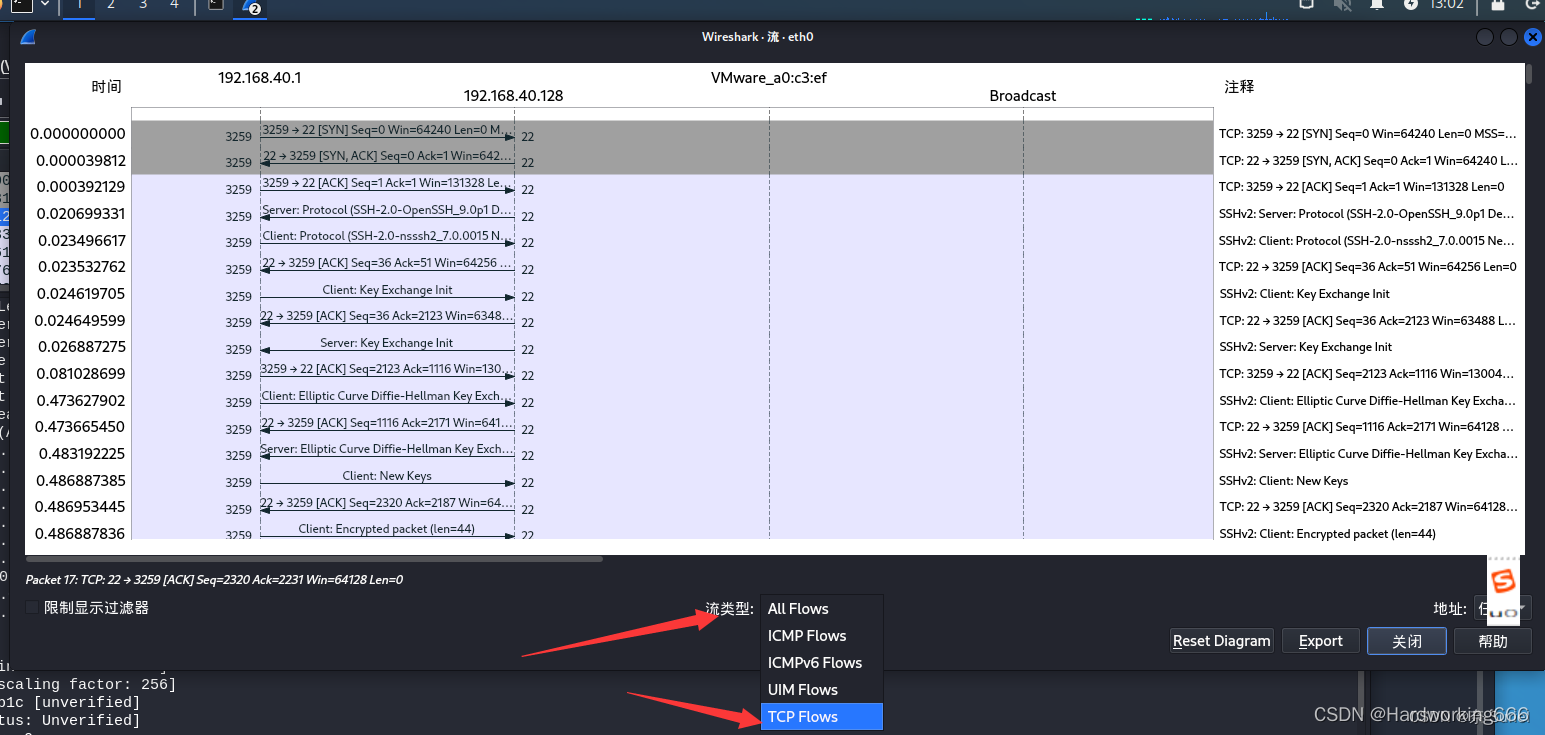Open the 地址 address combo box
The width and height of the screenshot is (1545, 735).
click(x=1503, y=608)
